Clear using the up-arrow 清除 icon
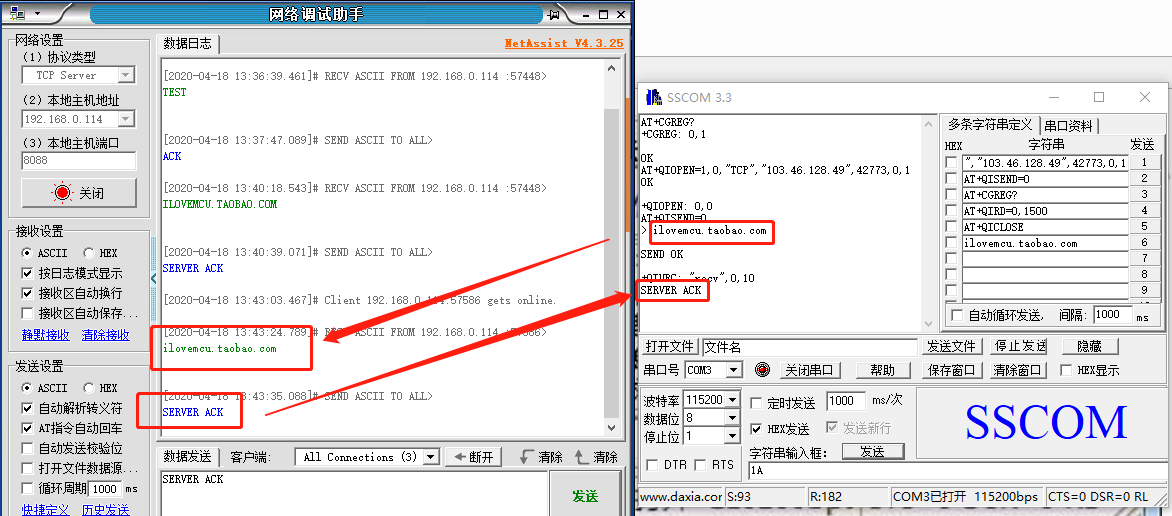Image resolution: width=1172 pixels, height=516 pixels. [596, 457]
